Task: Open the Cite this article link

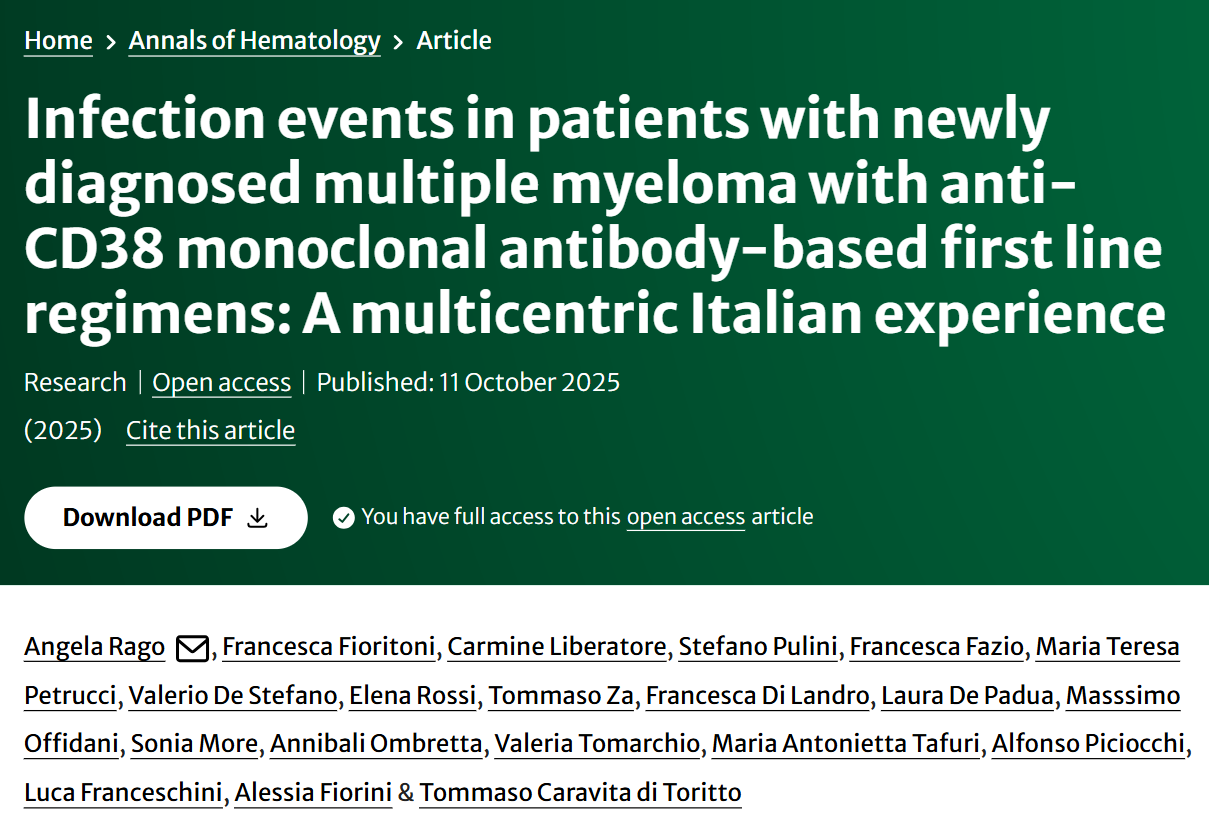Action: 210,431
